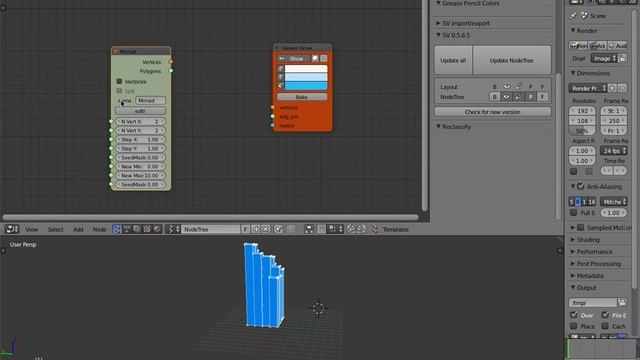This screenshot has width=640, height=360.
Task: Click the Step X value field
Action: click(x=140, y=140)
